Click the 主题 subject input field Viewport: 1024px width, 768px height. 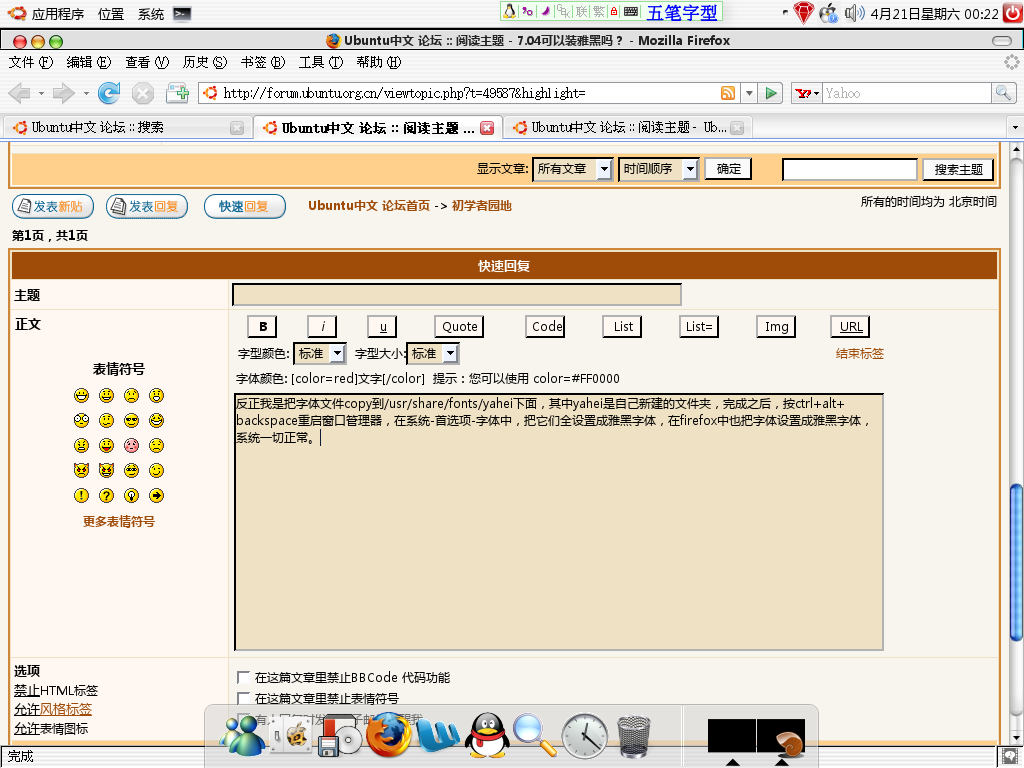[456, 295]
